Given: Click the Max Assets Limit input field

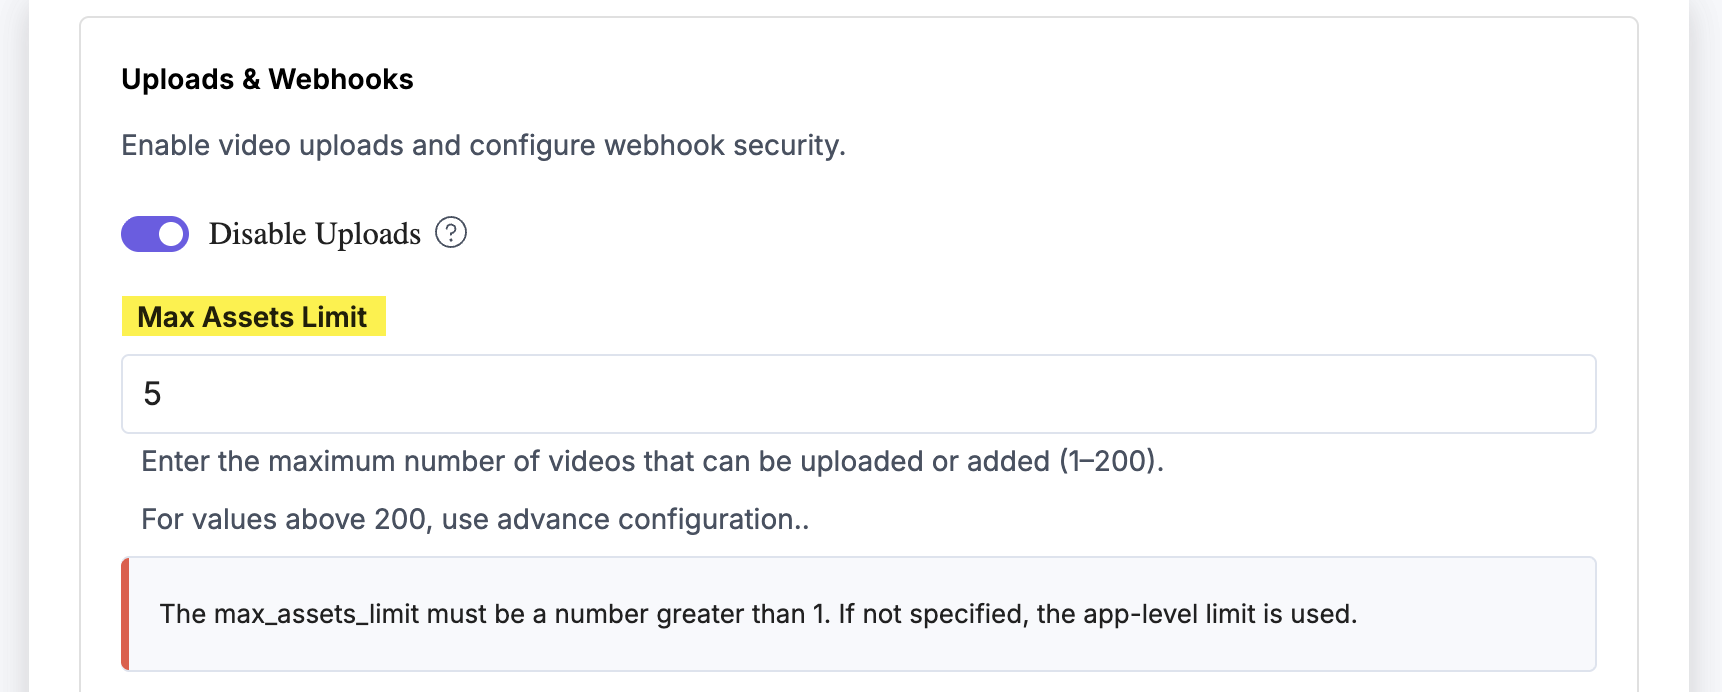Looking at the screenshot, I should 858,394.
